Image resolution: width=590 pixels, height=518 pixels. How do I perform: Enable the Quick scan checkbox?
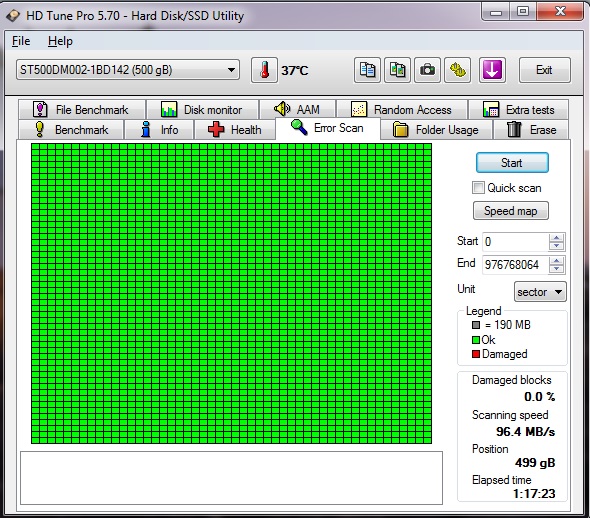[478, 187]
